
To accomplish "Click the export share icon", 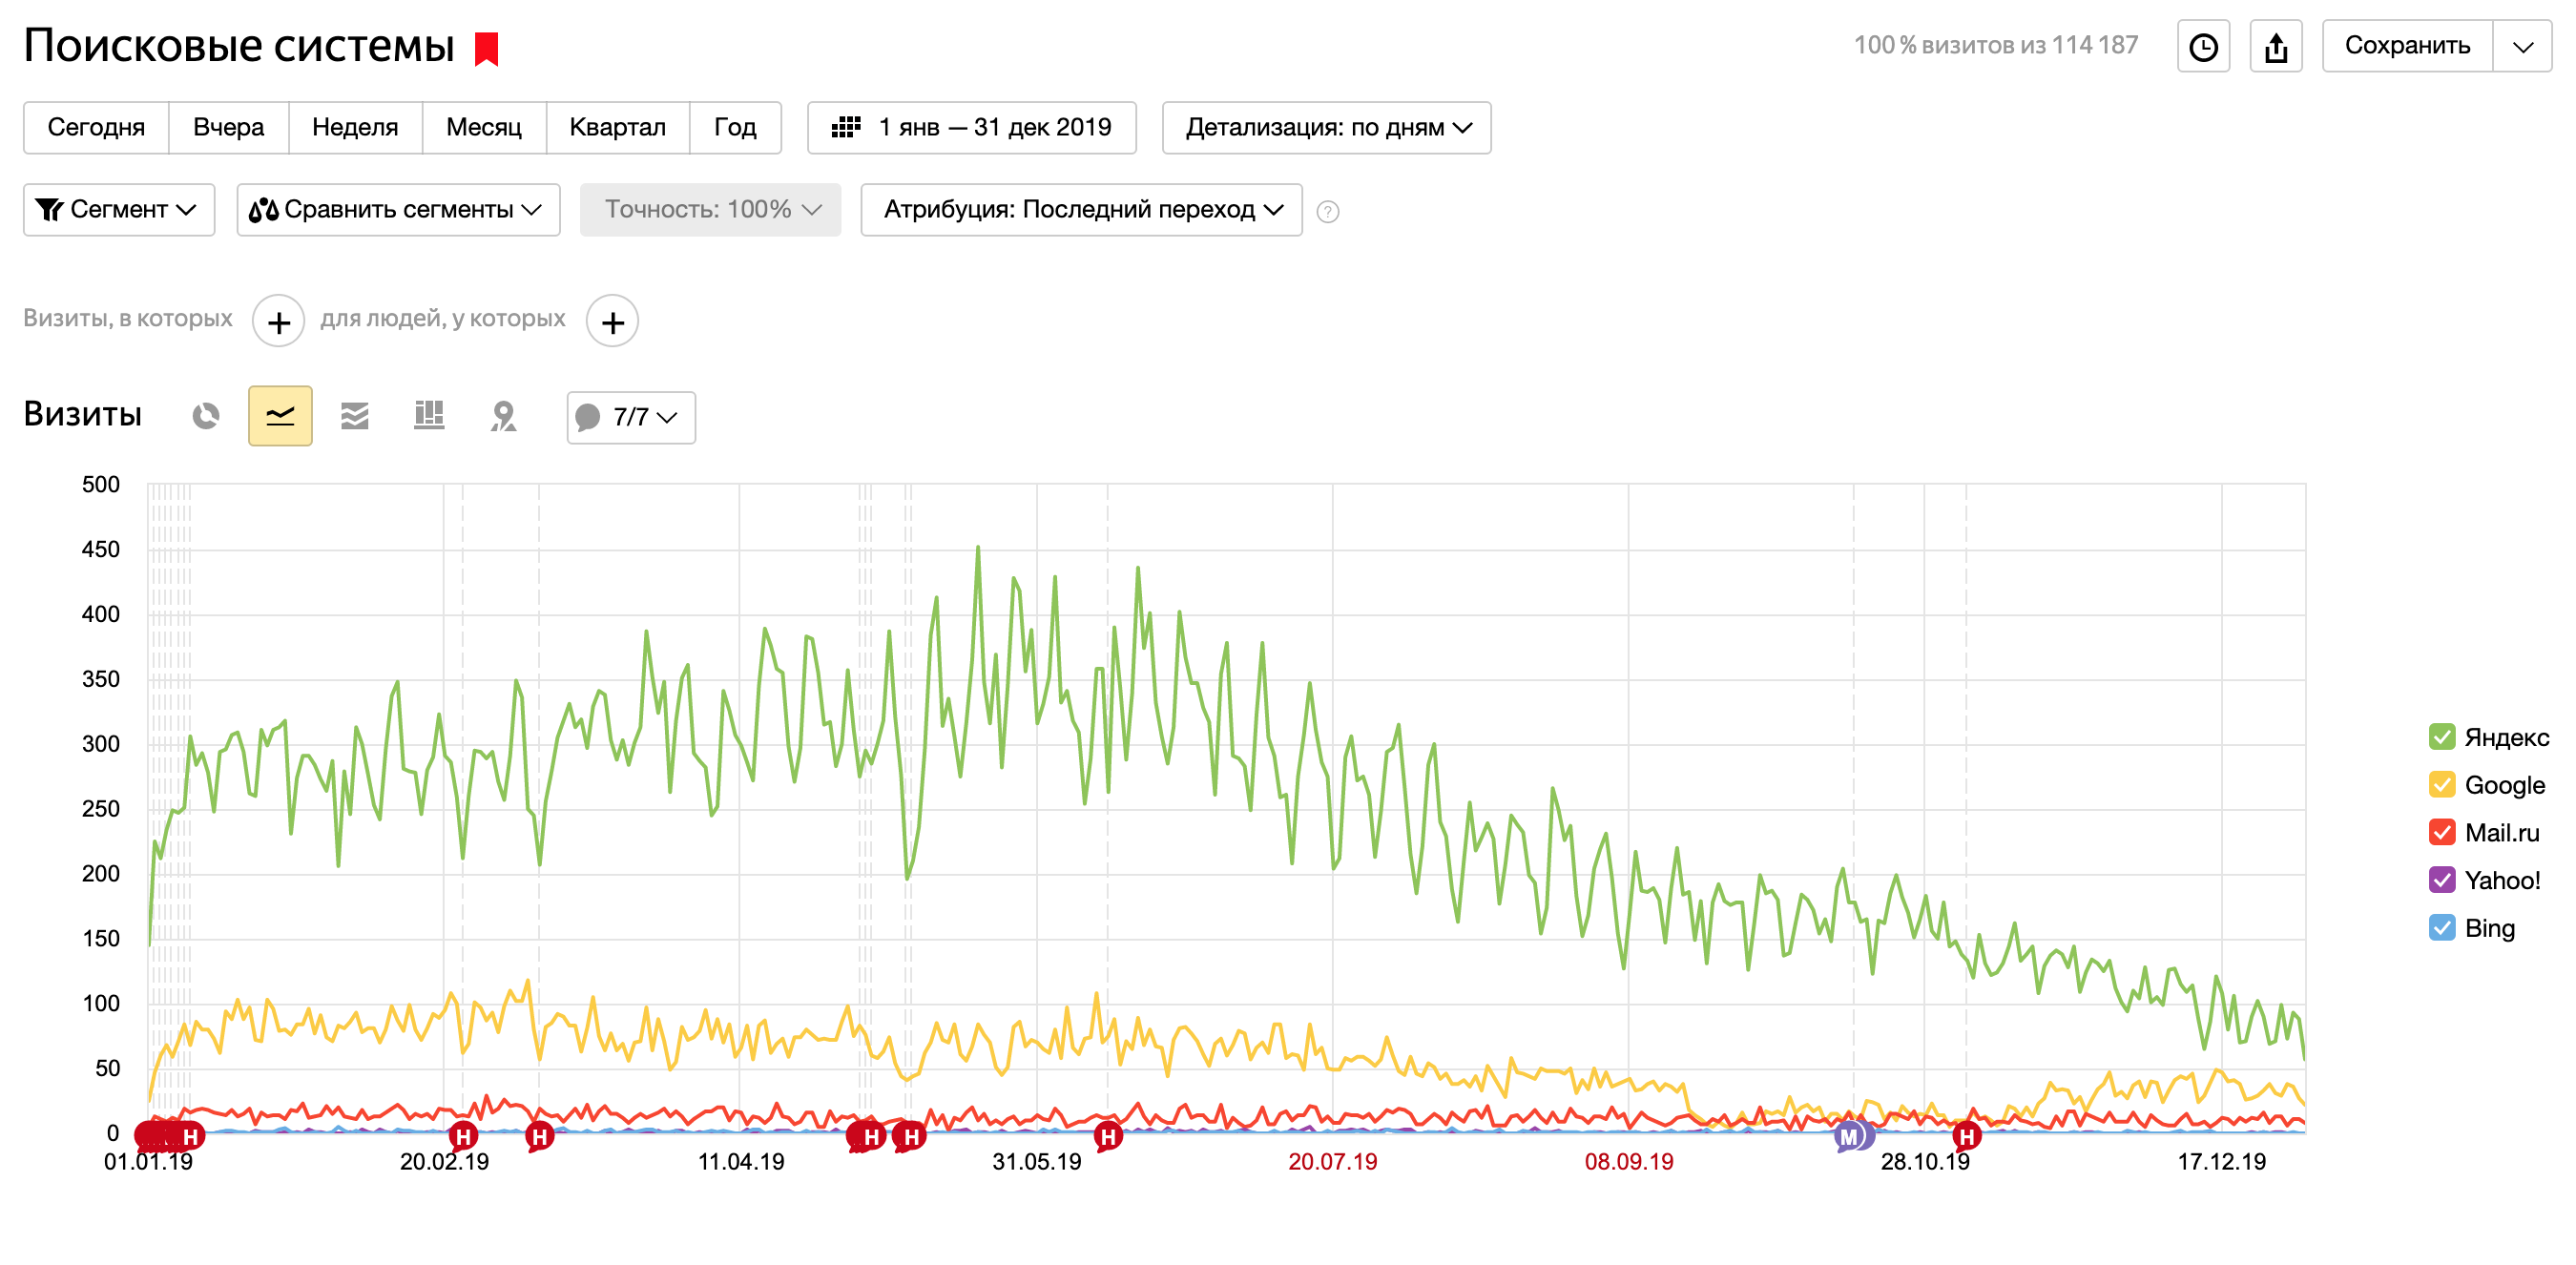I will [2275, 47].
